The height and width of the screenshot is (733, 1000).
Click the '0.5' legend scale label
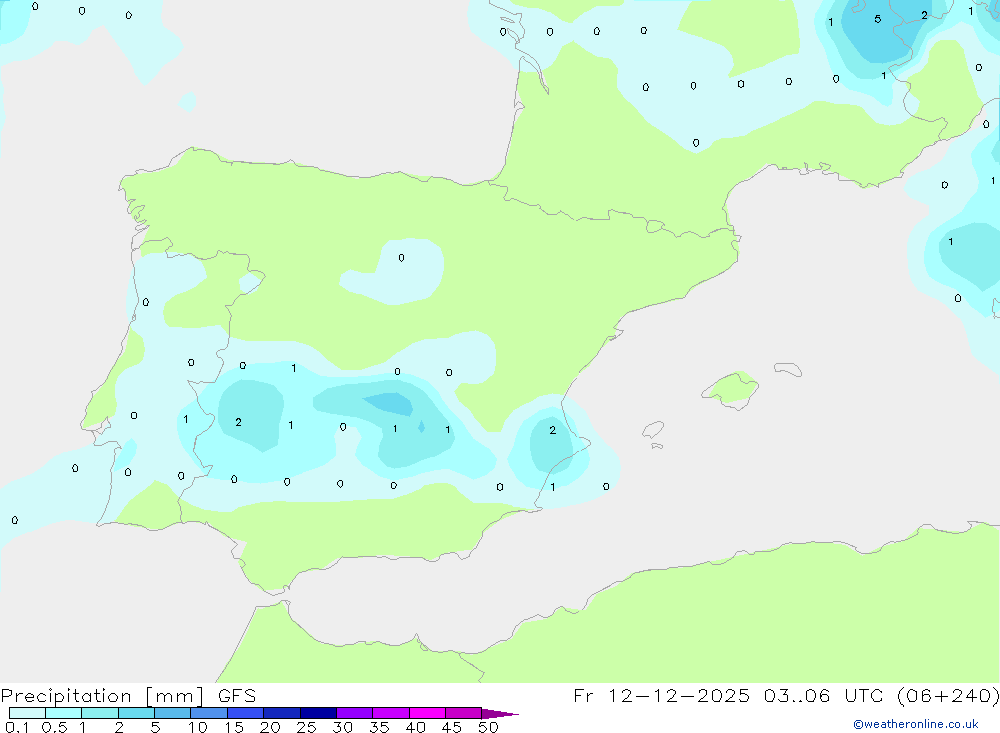point(54,727)
